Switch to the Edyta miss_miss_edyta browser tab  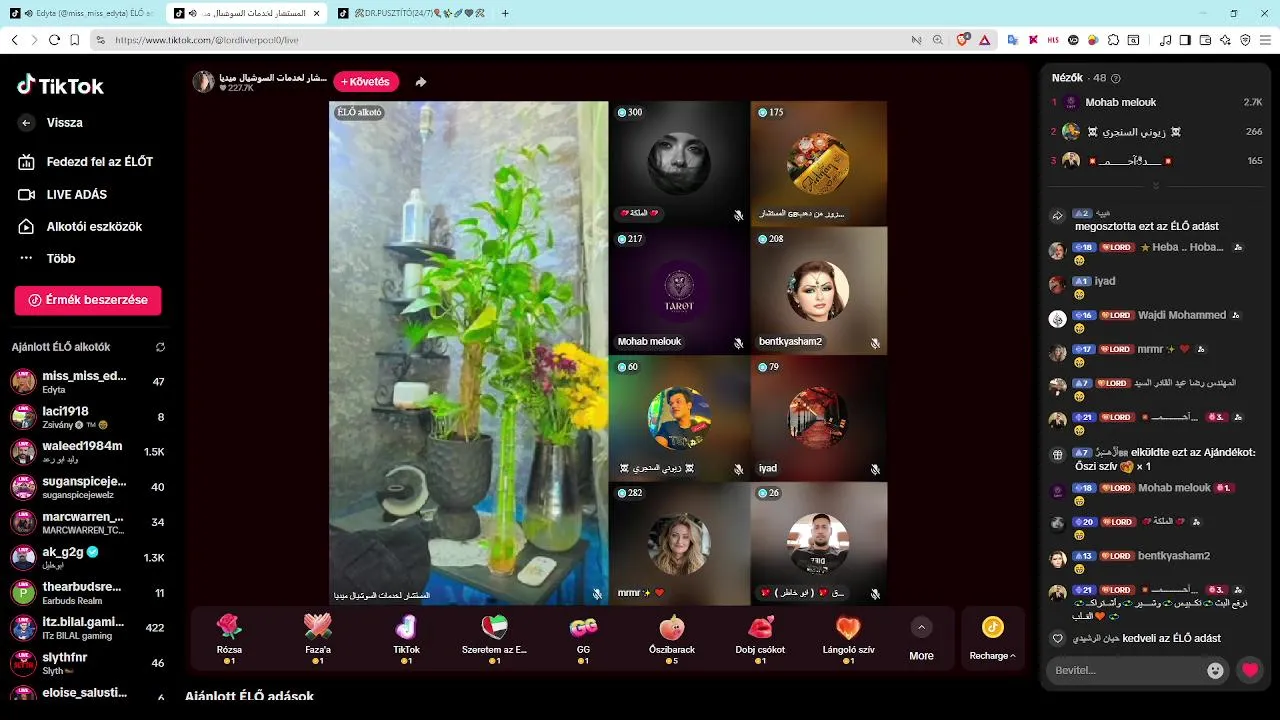[x=82, y=13]
